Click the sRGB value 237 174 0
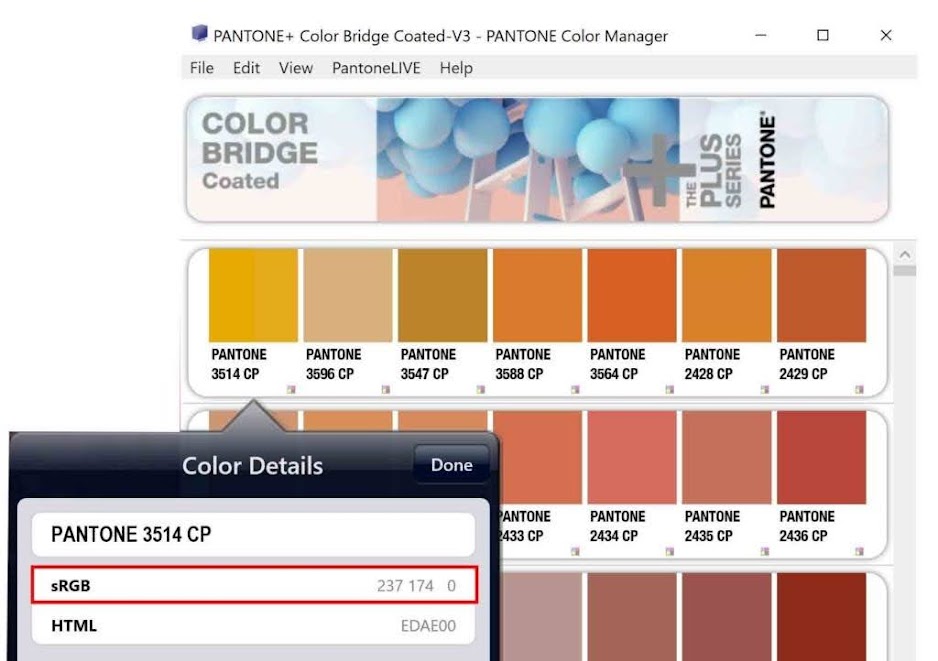 [416, 586]
